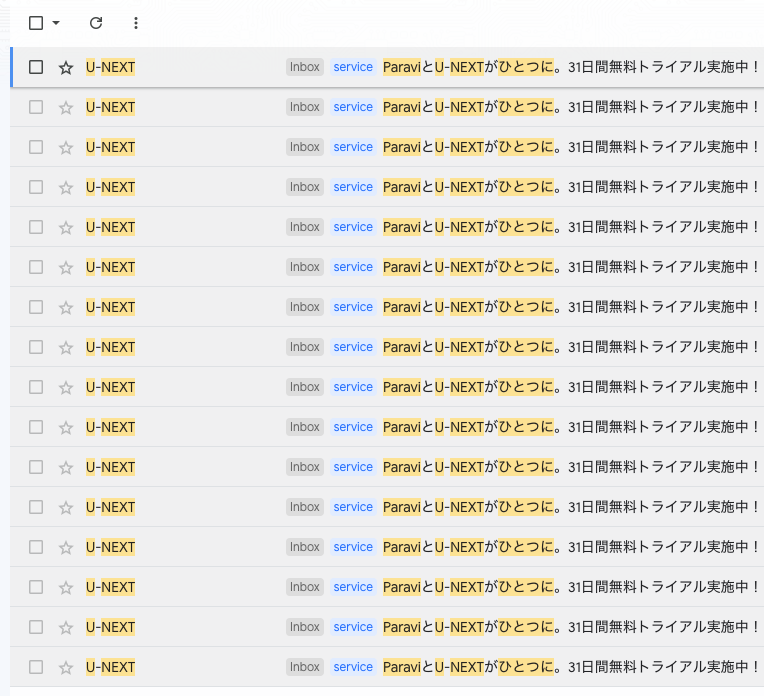Open the seventh email's Paravi subject line
The image size is (764, 696).
pos(571,307)
